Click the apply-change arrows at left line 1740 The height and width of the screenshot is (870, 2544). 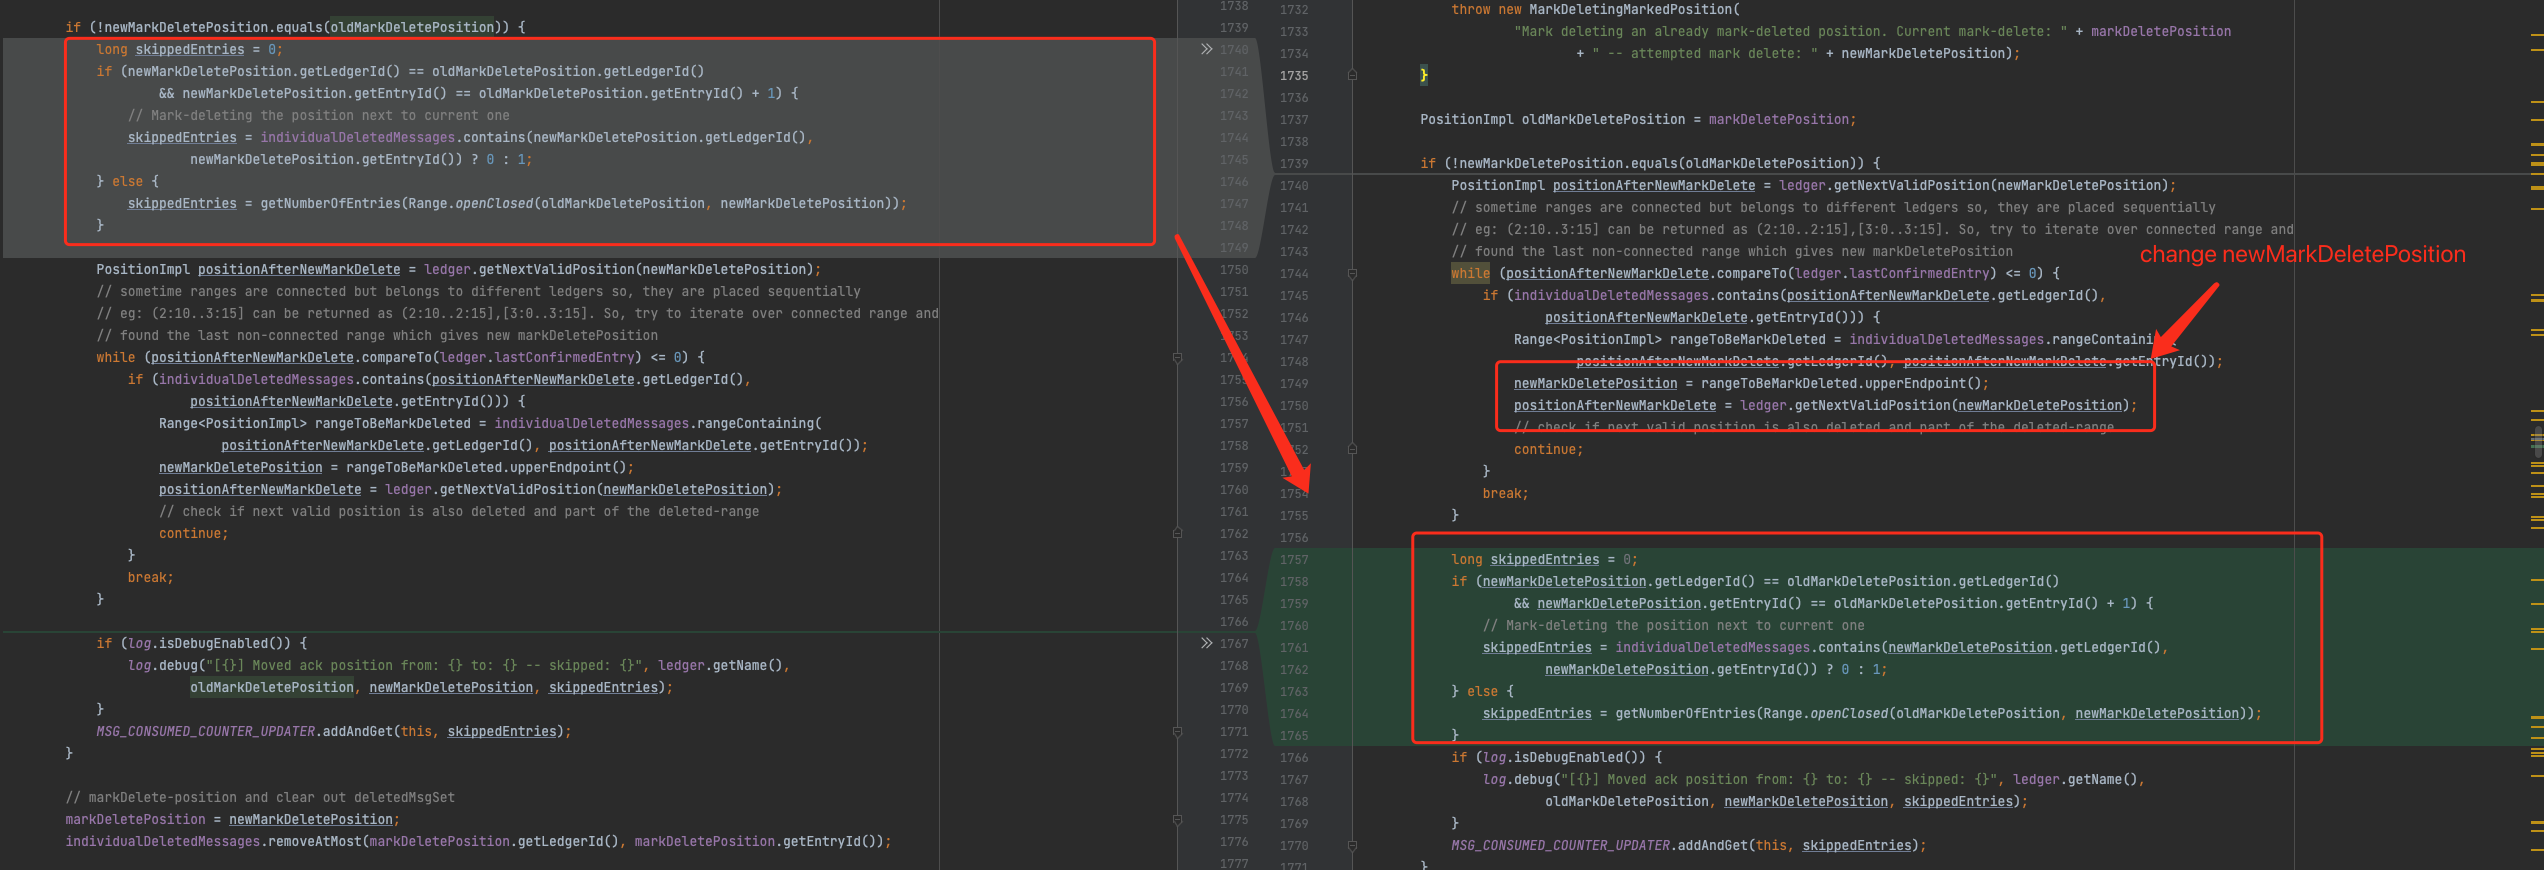(x=1206, y=49)
